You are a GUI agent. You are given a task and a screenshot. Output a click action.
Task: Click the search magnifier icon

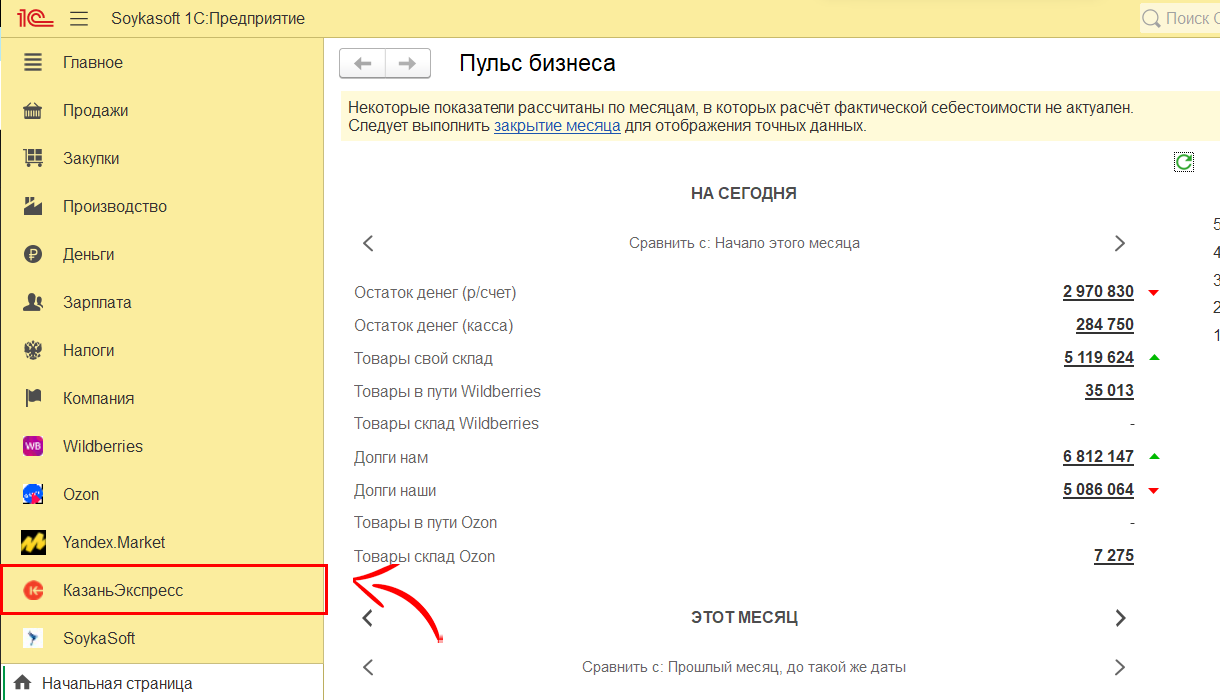[1151, 18]
